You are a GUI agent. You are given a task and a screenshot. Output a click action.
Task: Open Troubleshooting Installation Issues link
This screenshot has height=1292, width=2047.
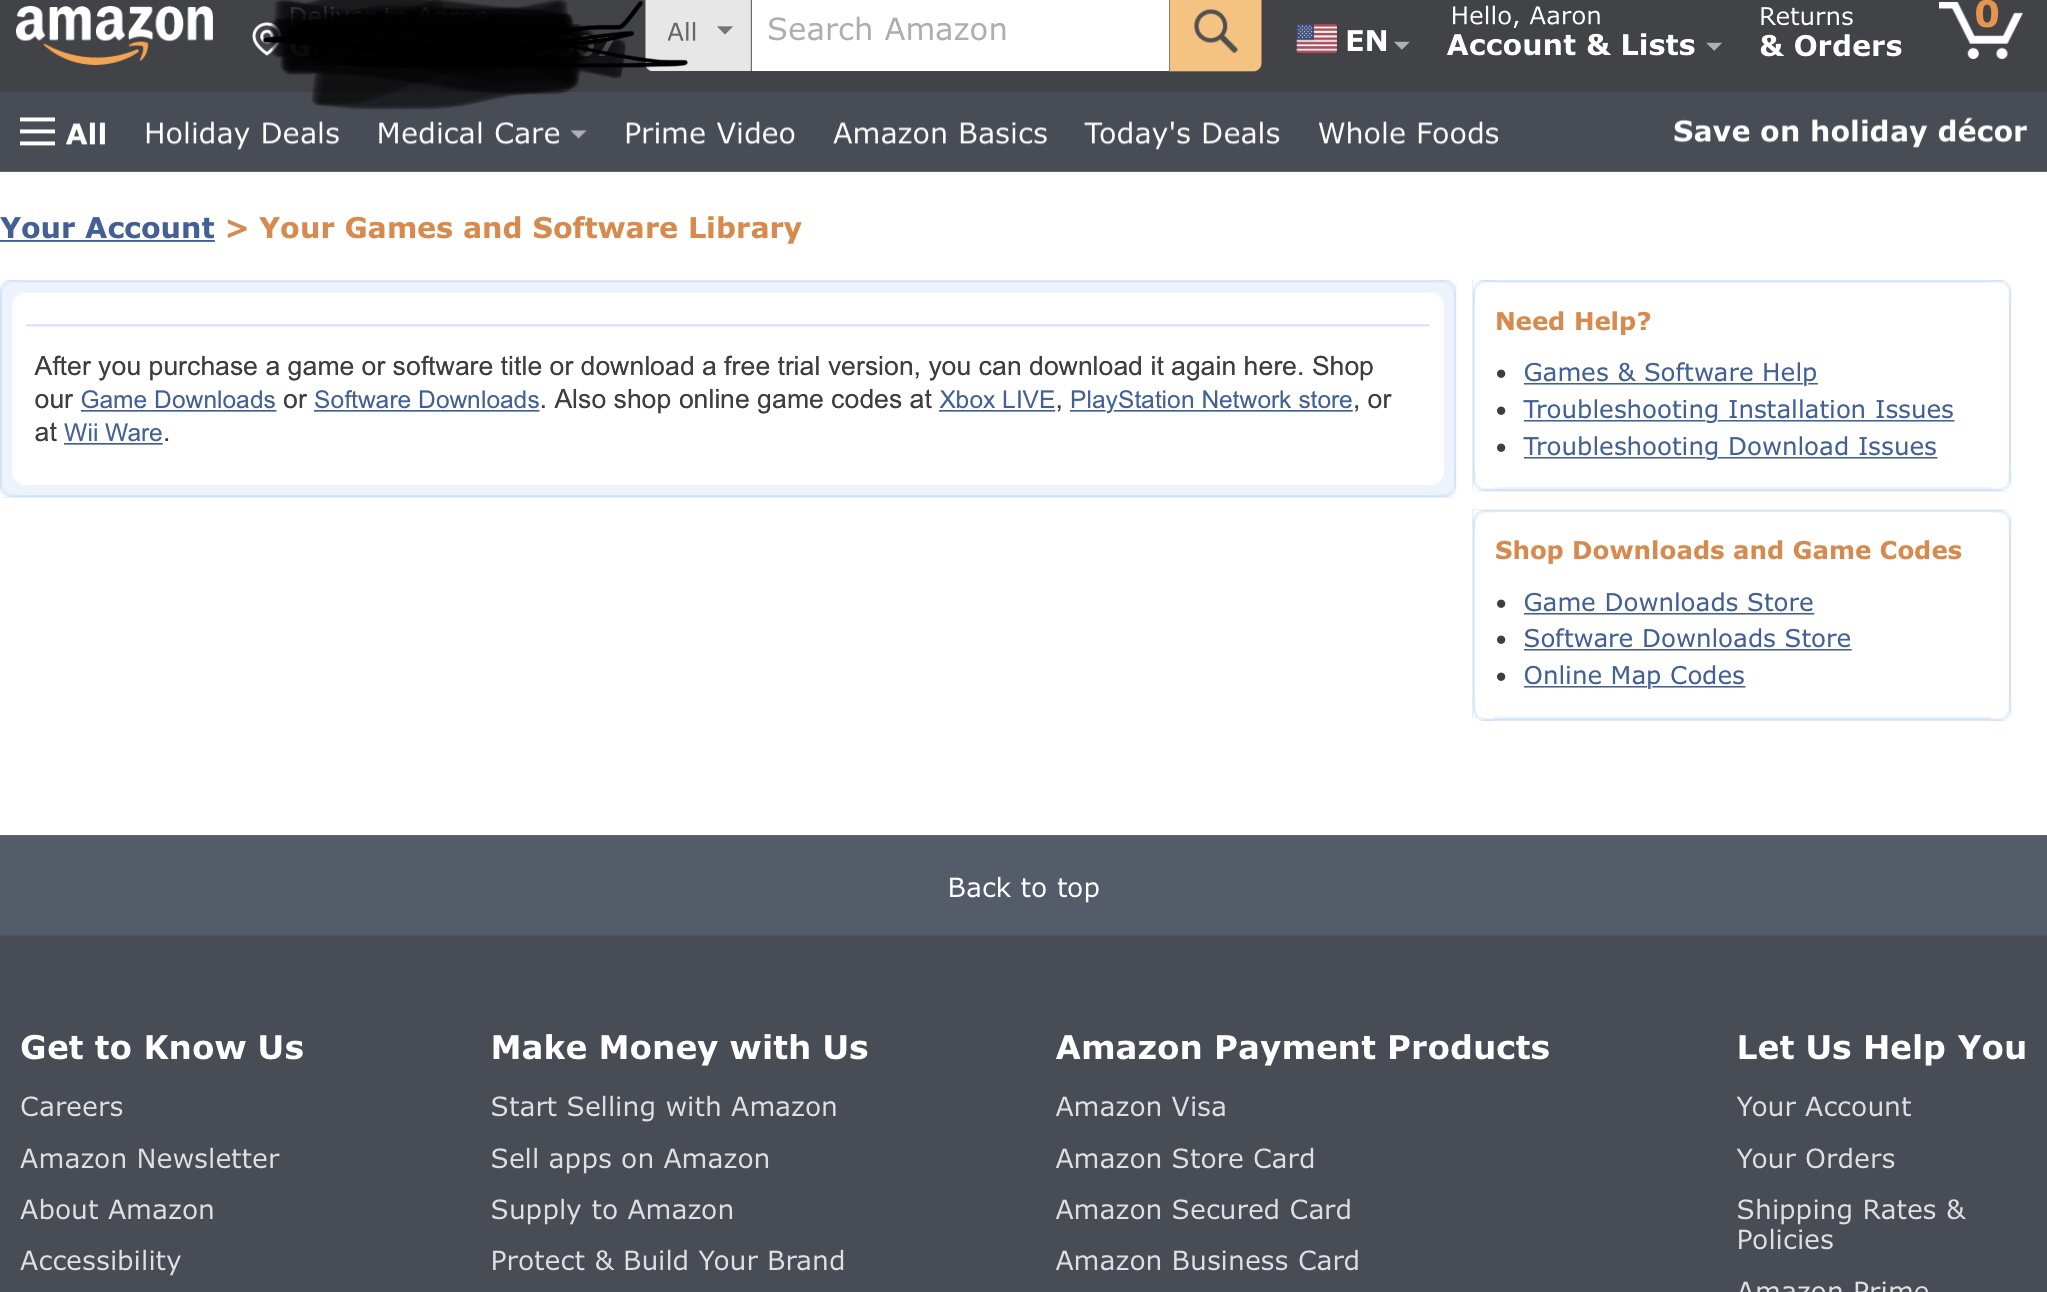click(x=1738, y=409)
